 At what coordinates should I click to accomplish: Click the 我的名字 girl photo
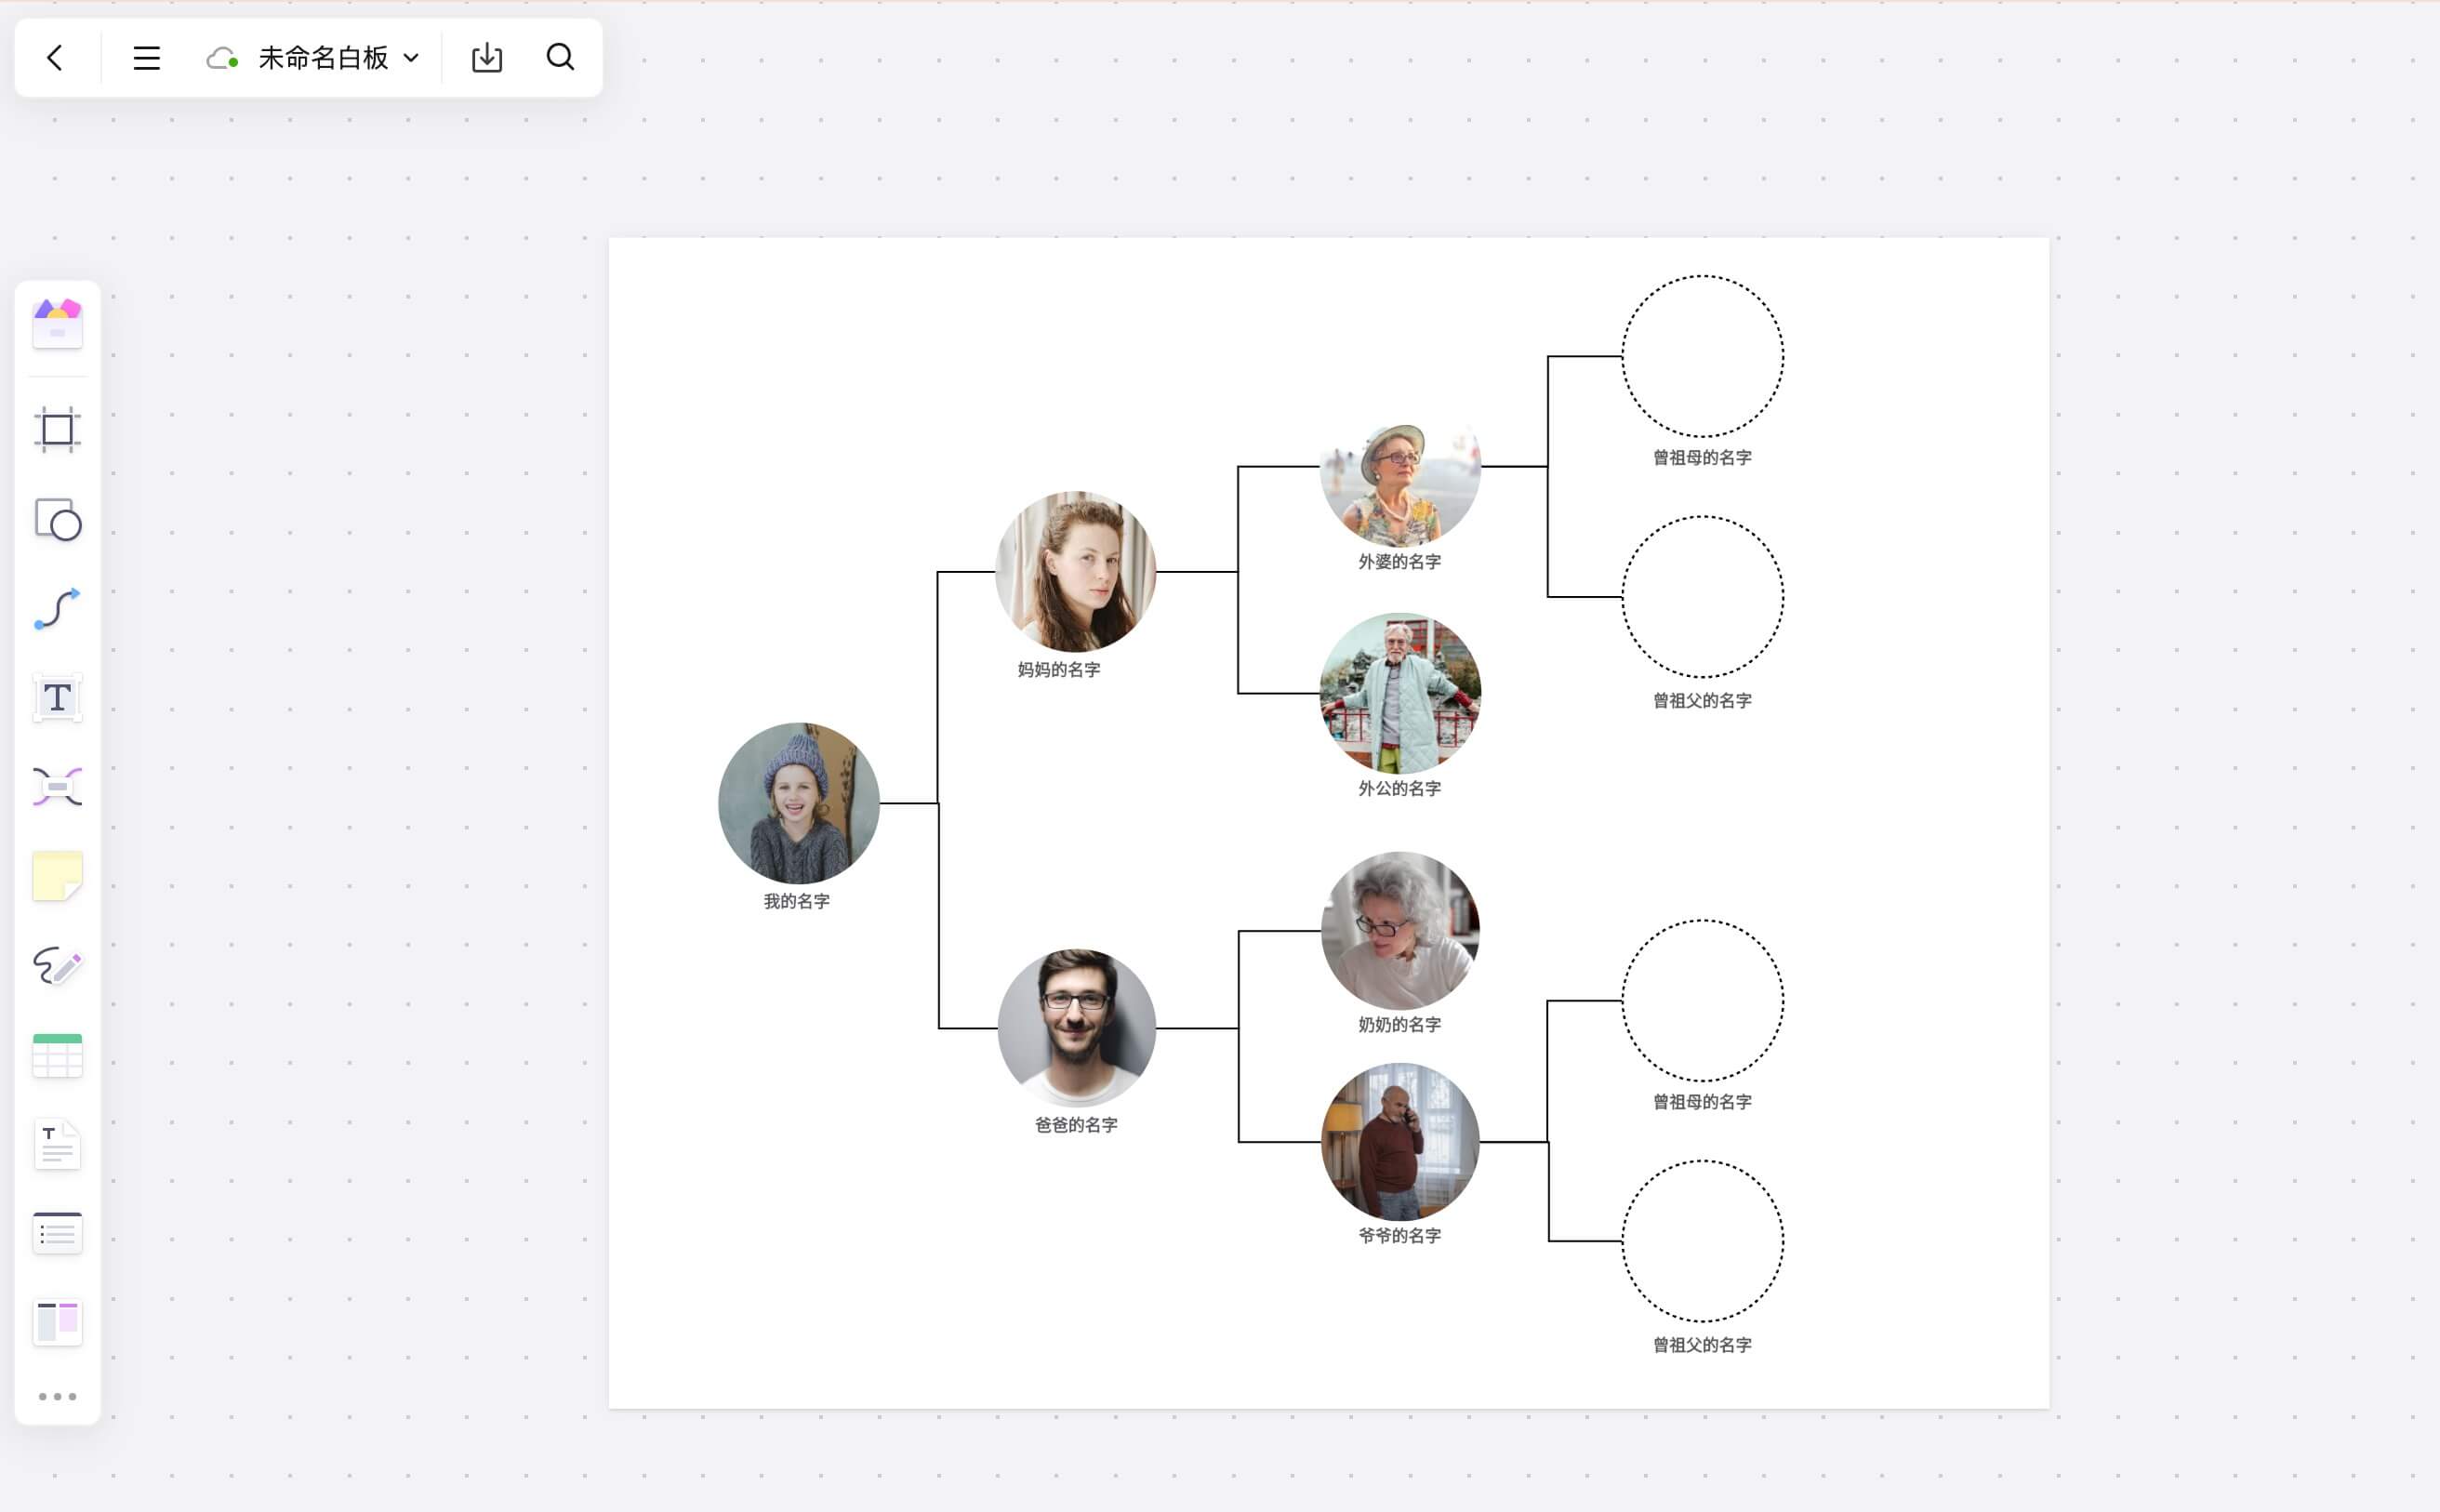(x=798, y=803)
